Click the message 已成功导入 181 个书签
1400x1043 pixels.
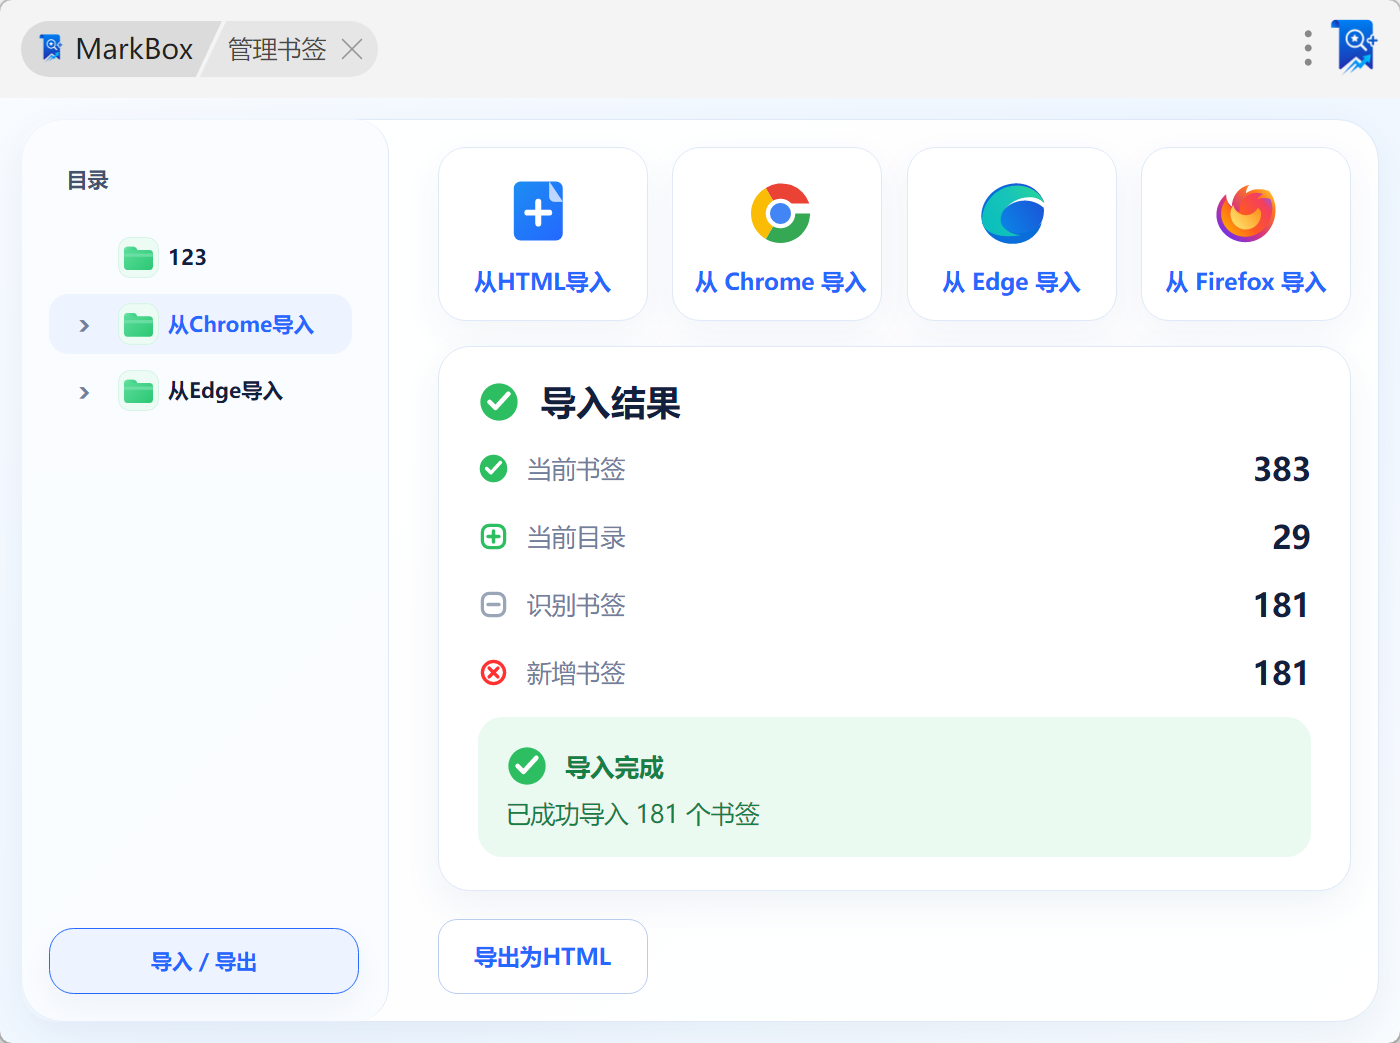[633, 815]
